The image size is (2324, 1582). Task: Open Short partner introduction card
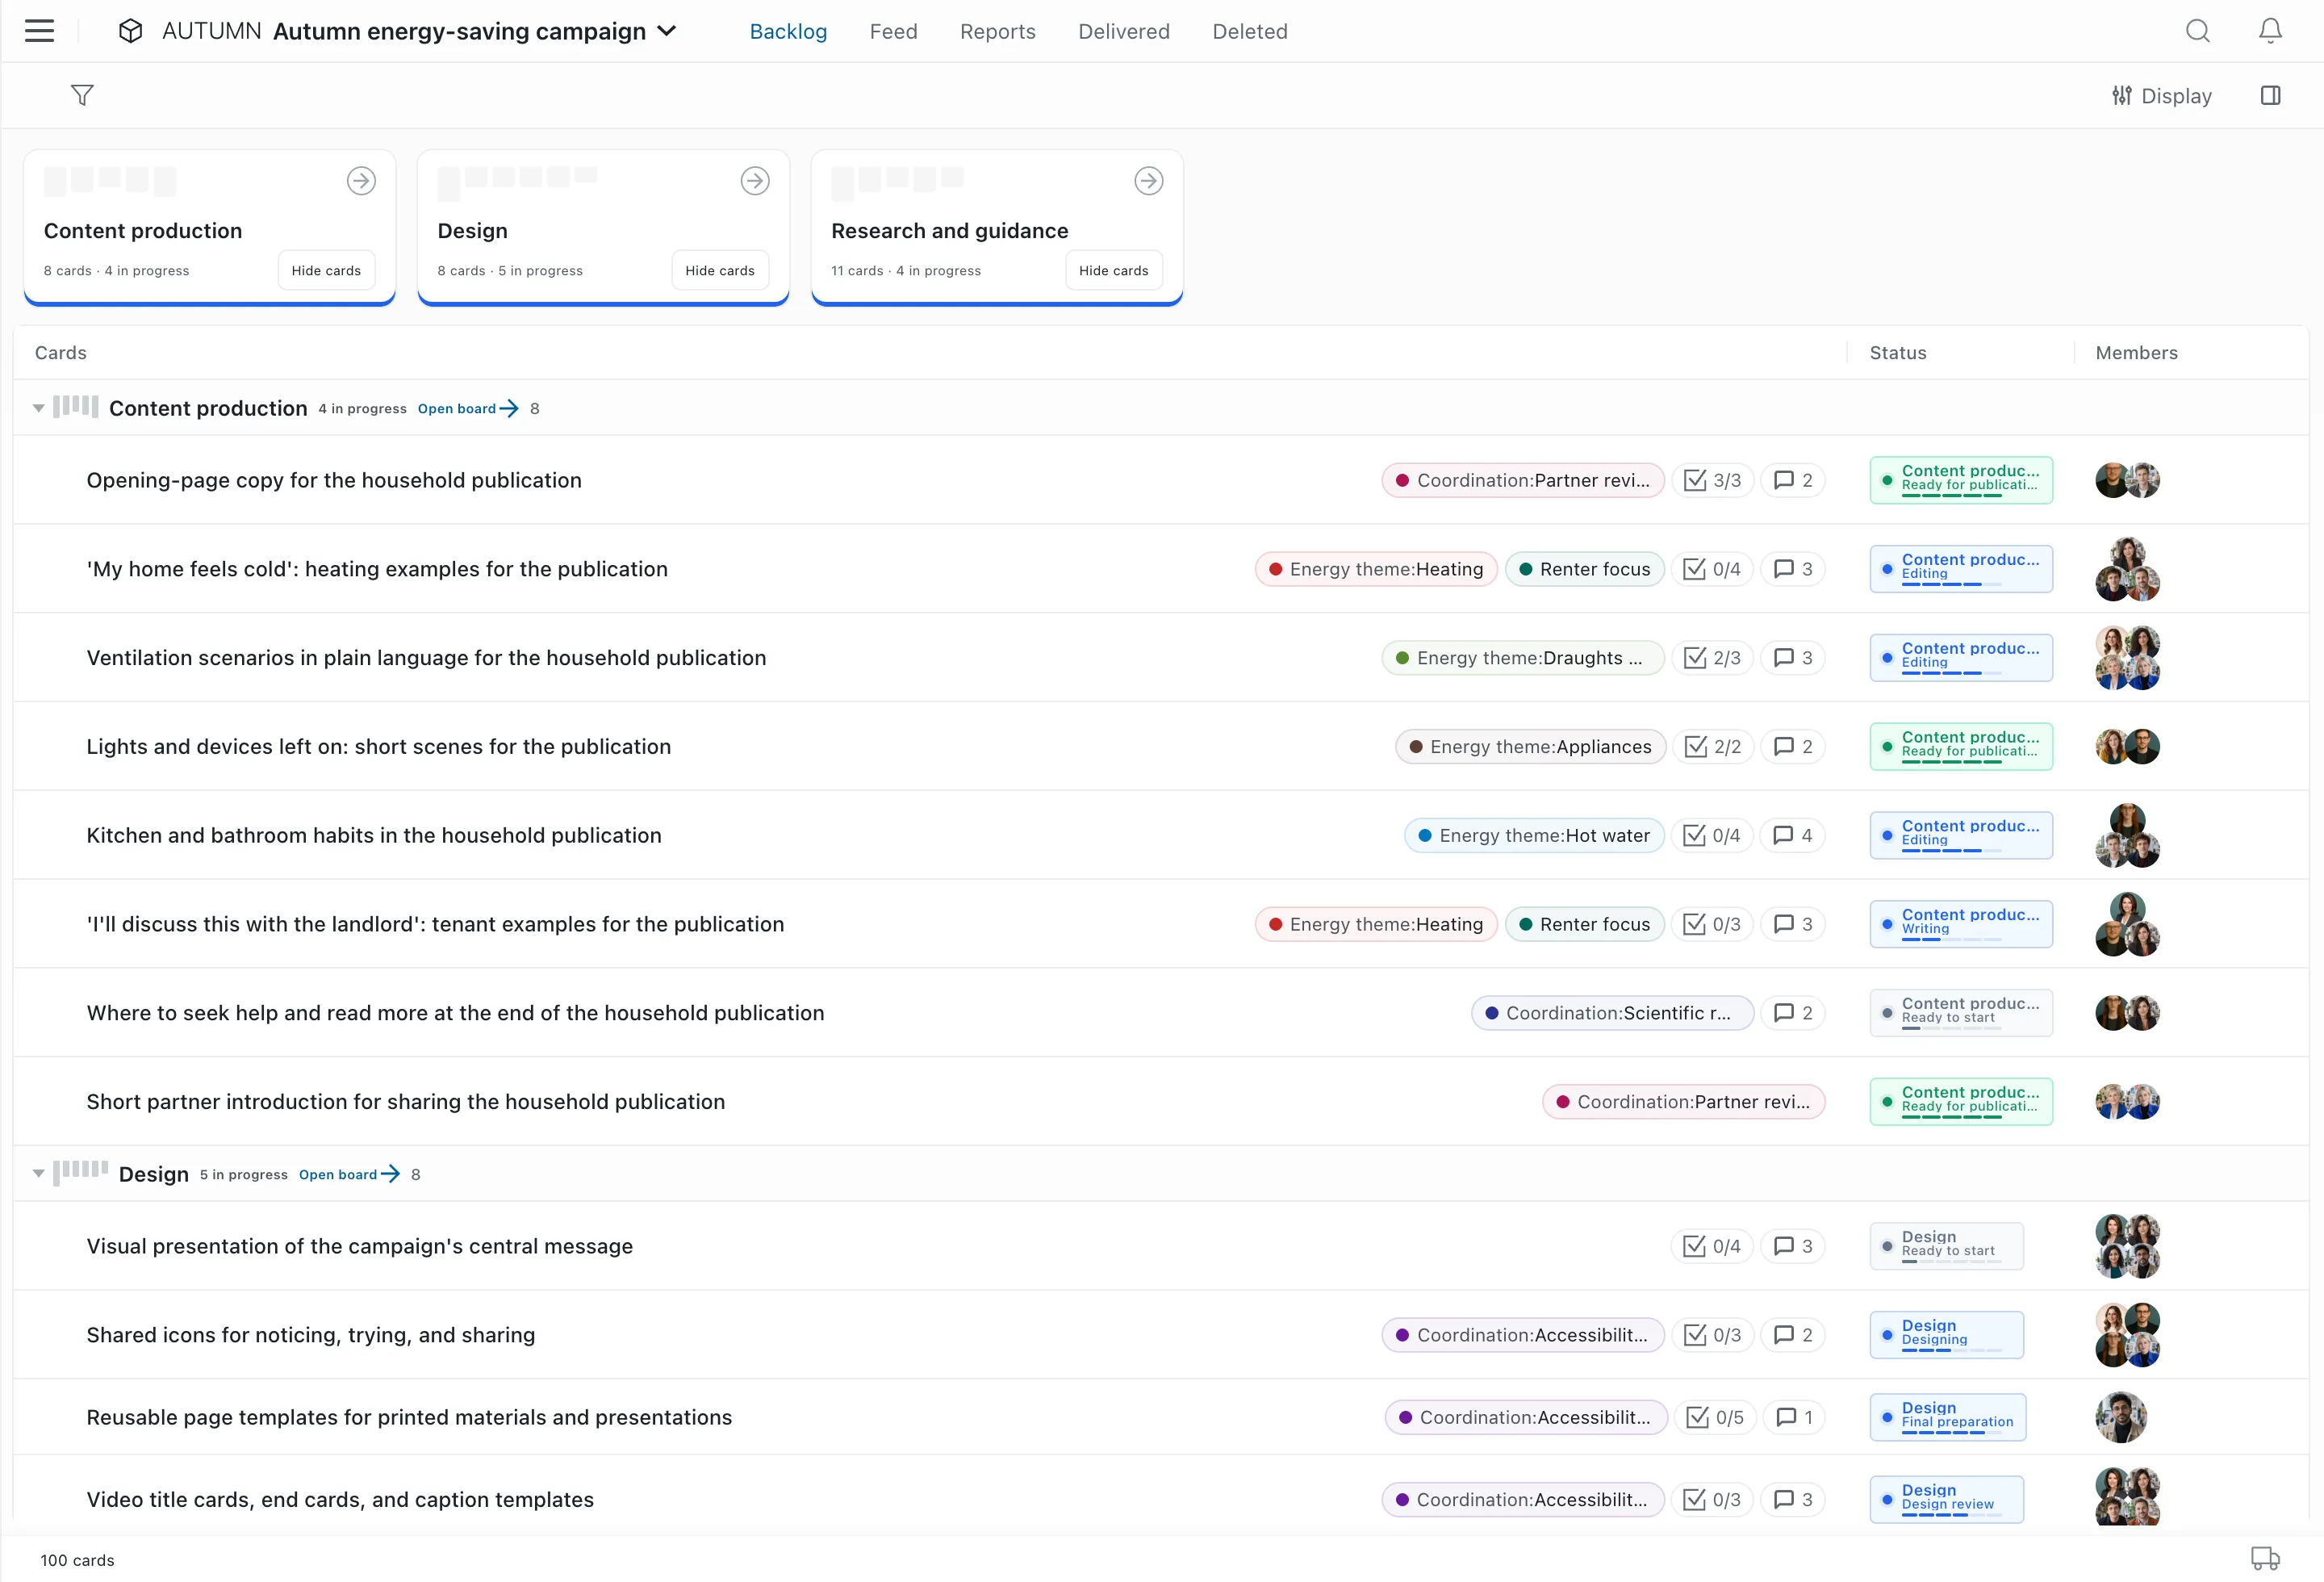[x=405, y=1102]
